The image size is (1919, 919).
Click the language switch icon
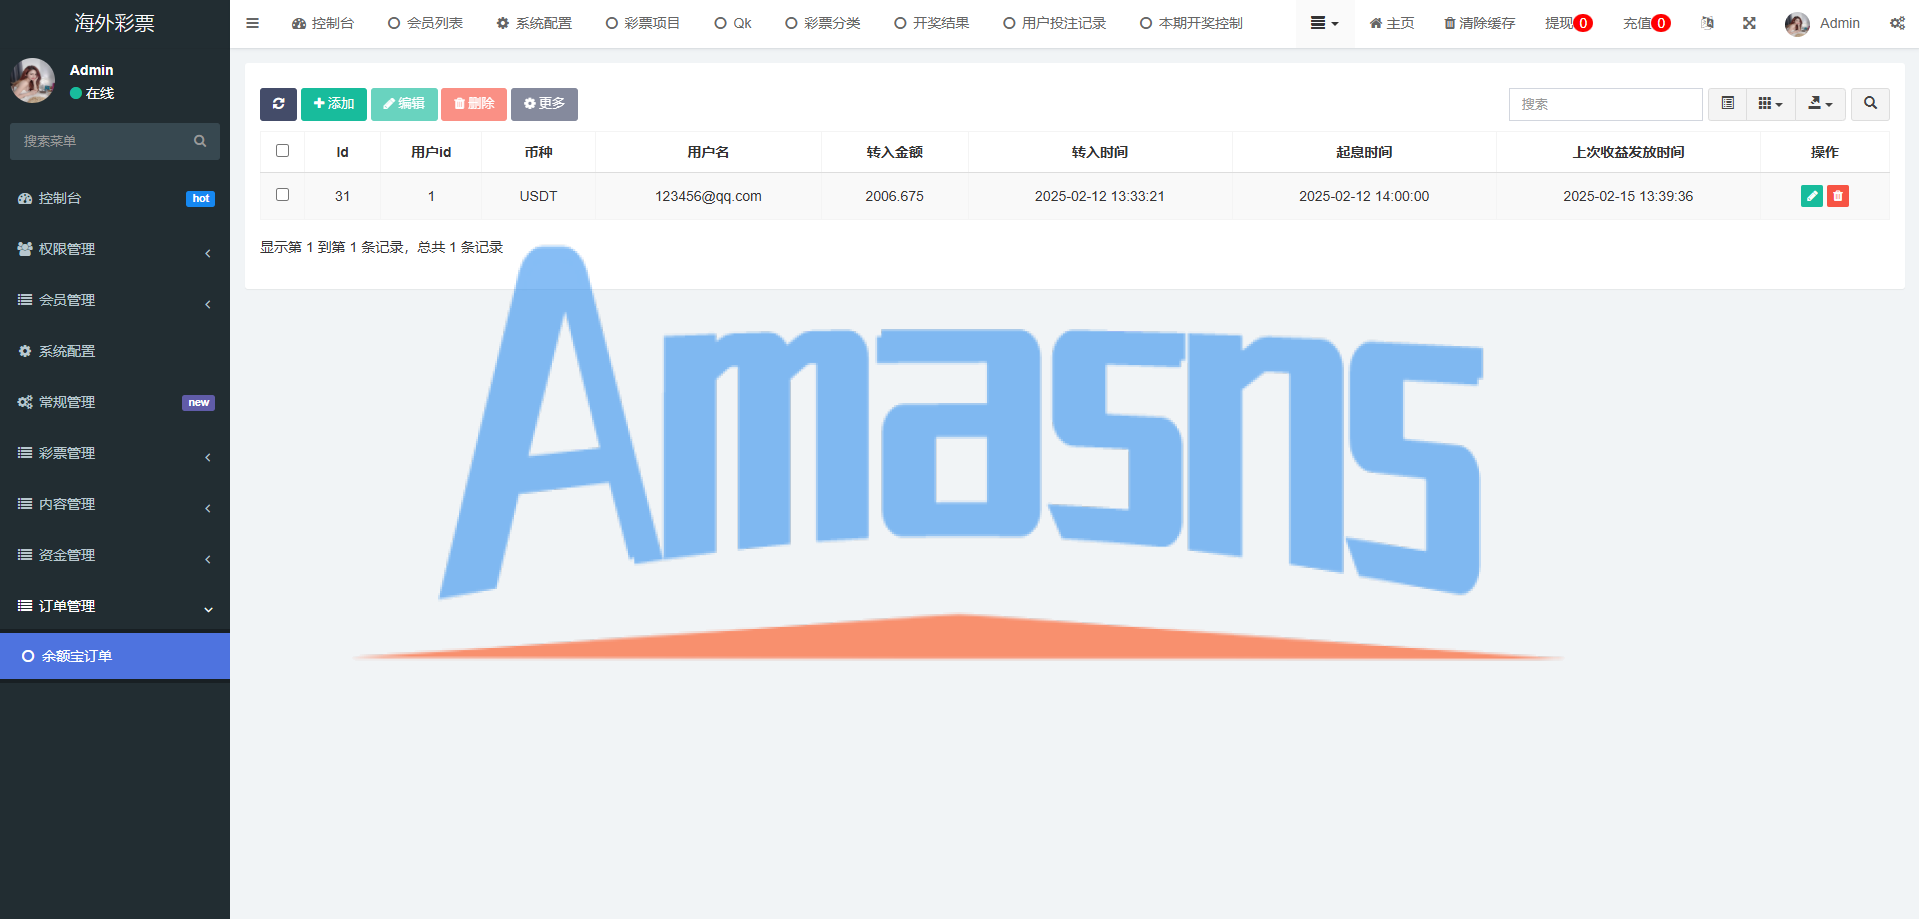1707,23
